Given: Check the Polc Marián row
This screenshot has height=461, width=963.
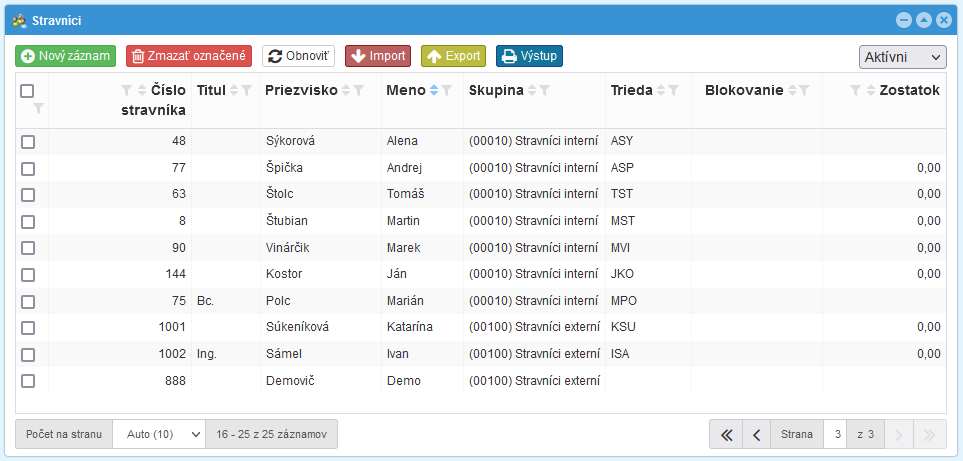Looking at the screenshot, I should coord(28,301).
